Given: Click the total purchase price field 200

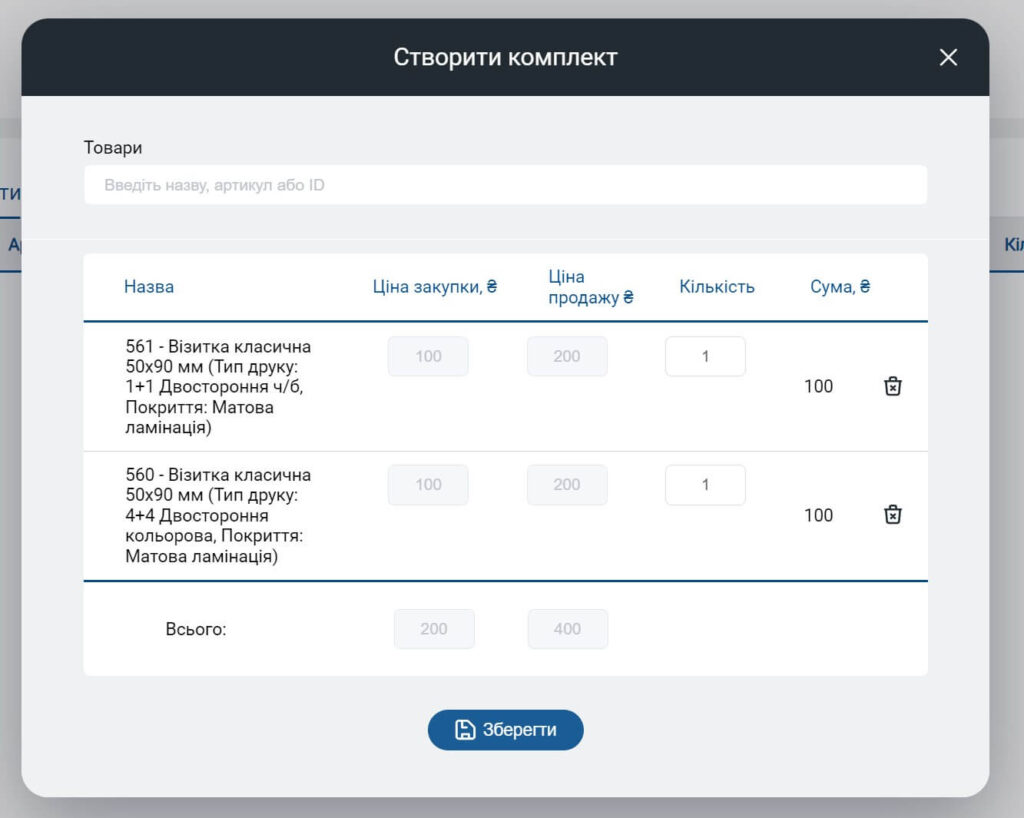Looking at the screenshot, I should 434,629.
